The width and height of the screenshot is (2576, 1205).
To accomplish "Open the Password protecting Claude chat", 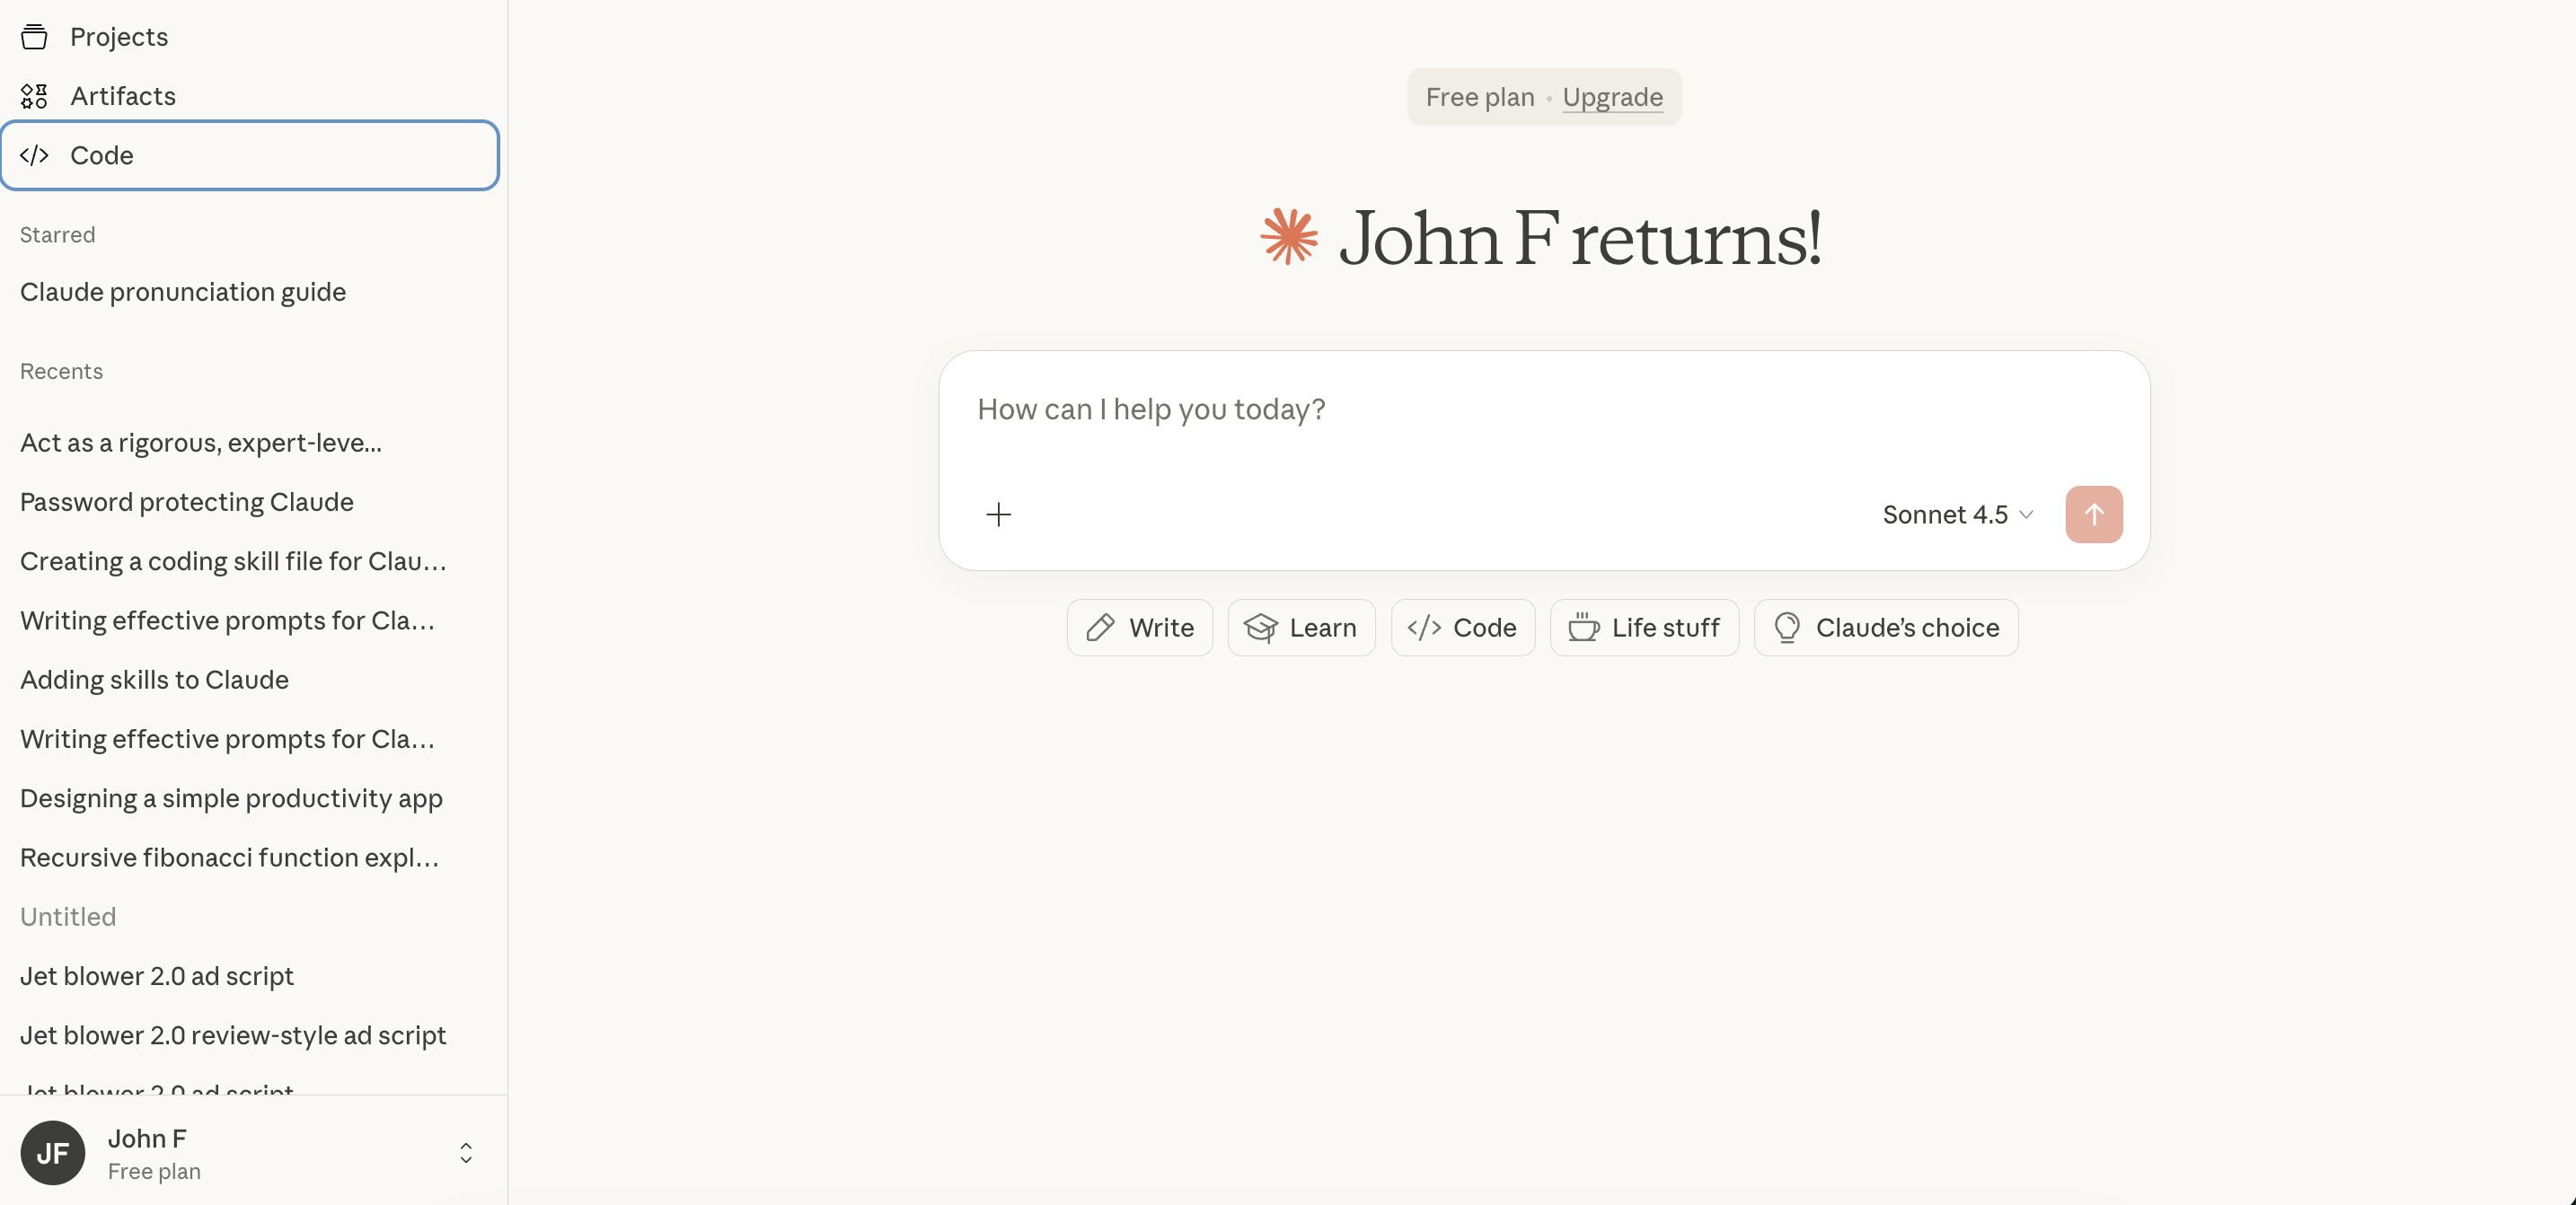I will point(187,502).
